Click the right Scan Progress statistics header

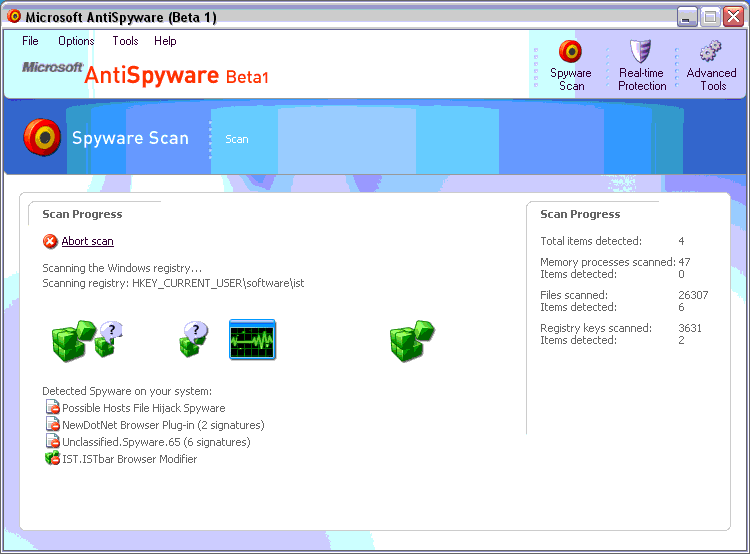pos(580,214)
